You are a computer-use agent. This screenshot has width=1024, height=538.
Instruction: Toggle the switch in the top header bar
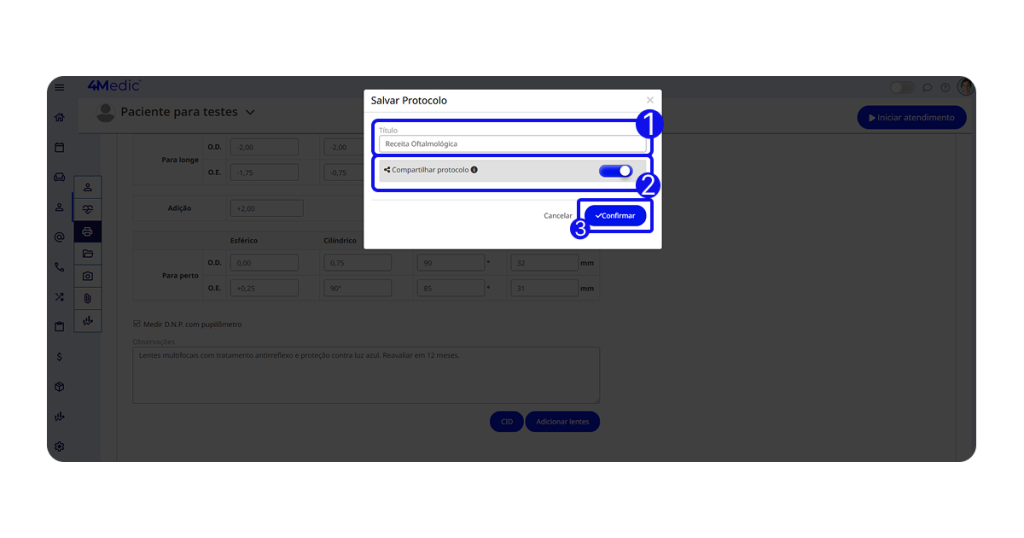click(x=901, y=88)
